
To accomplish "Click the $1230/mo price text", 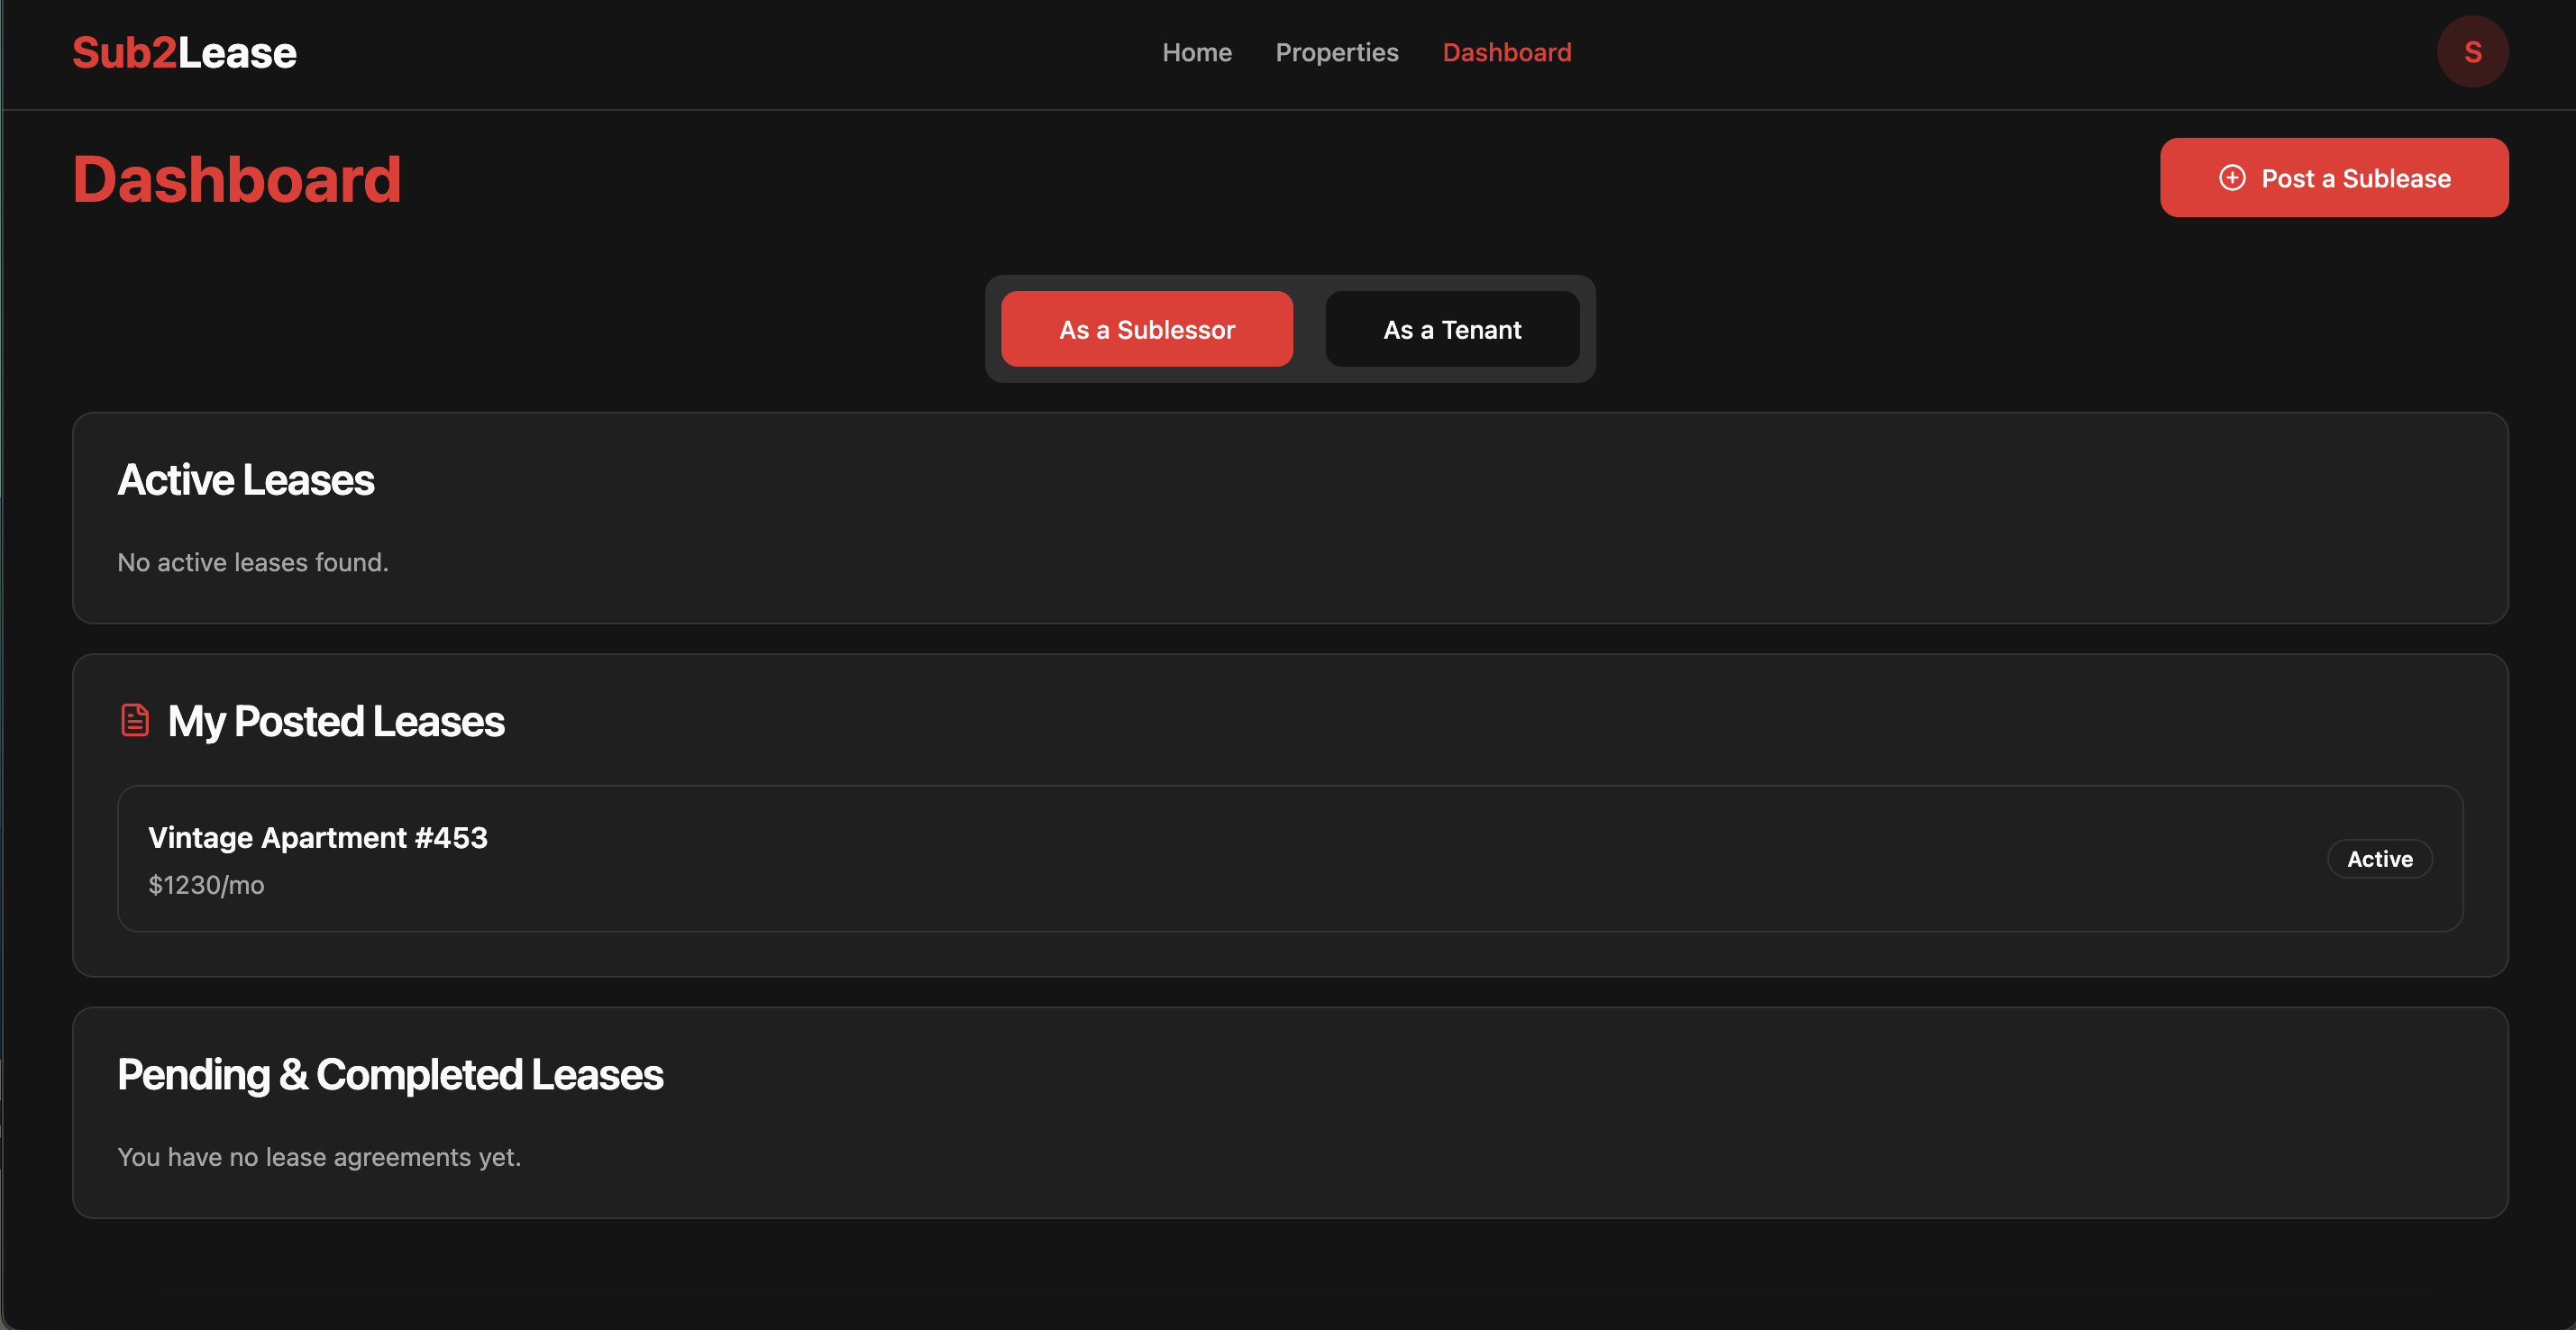I will pos(206,885).
